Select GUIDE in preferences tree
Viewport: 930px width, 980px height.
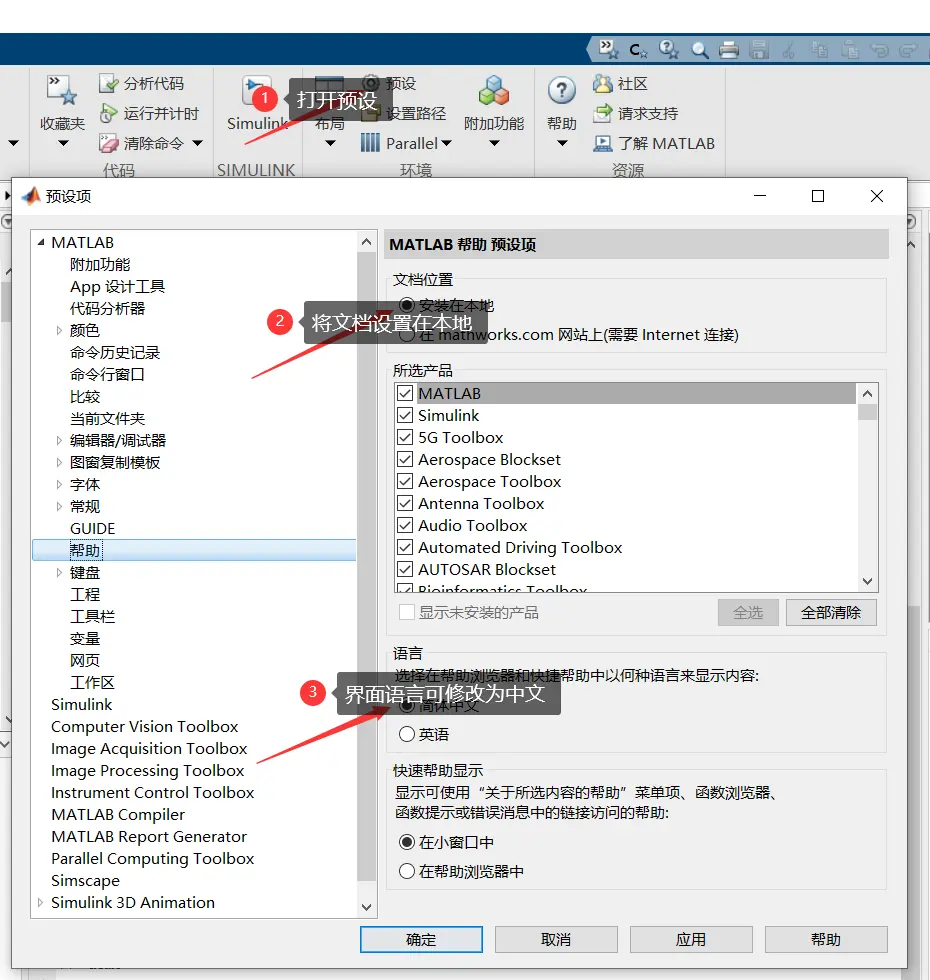click(x=92, y=528)
